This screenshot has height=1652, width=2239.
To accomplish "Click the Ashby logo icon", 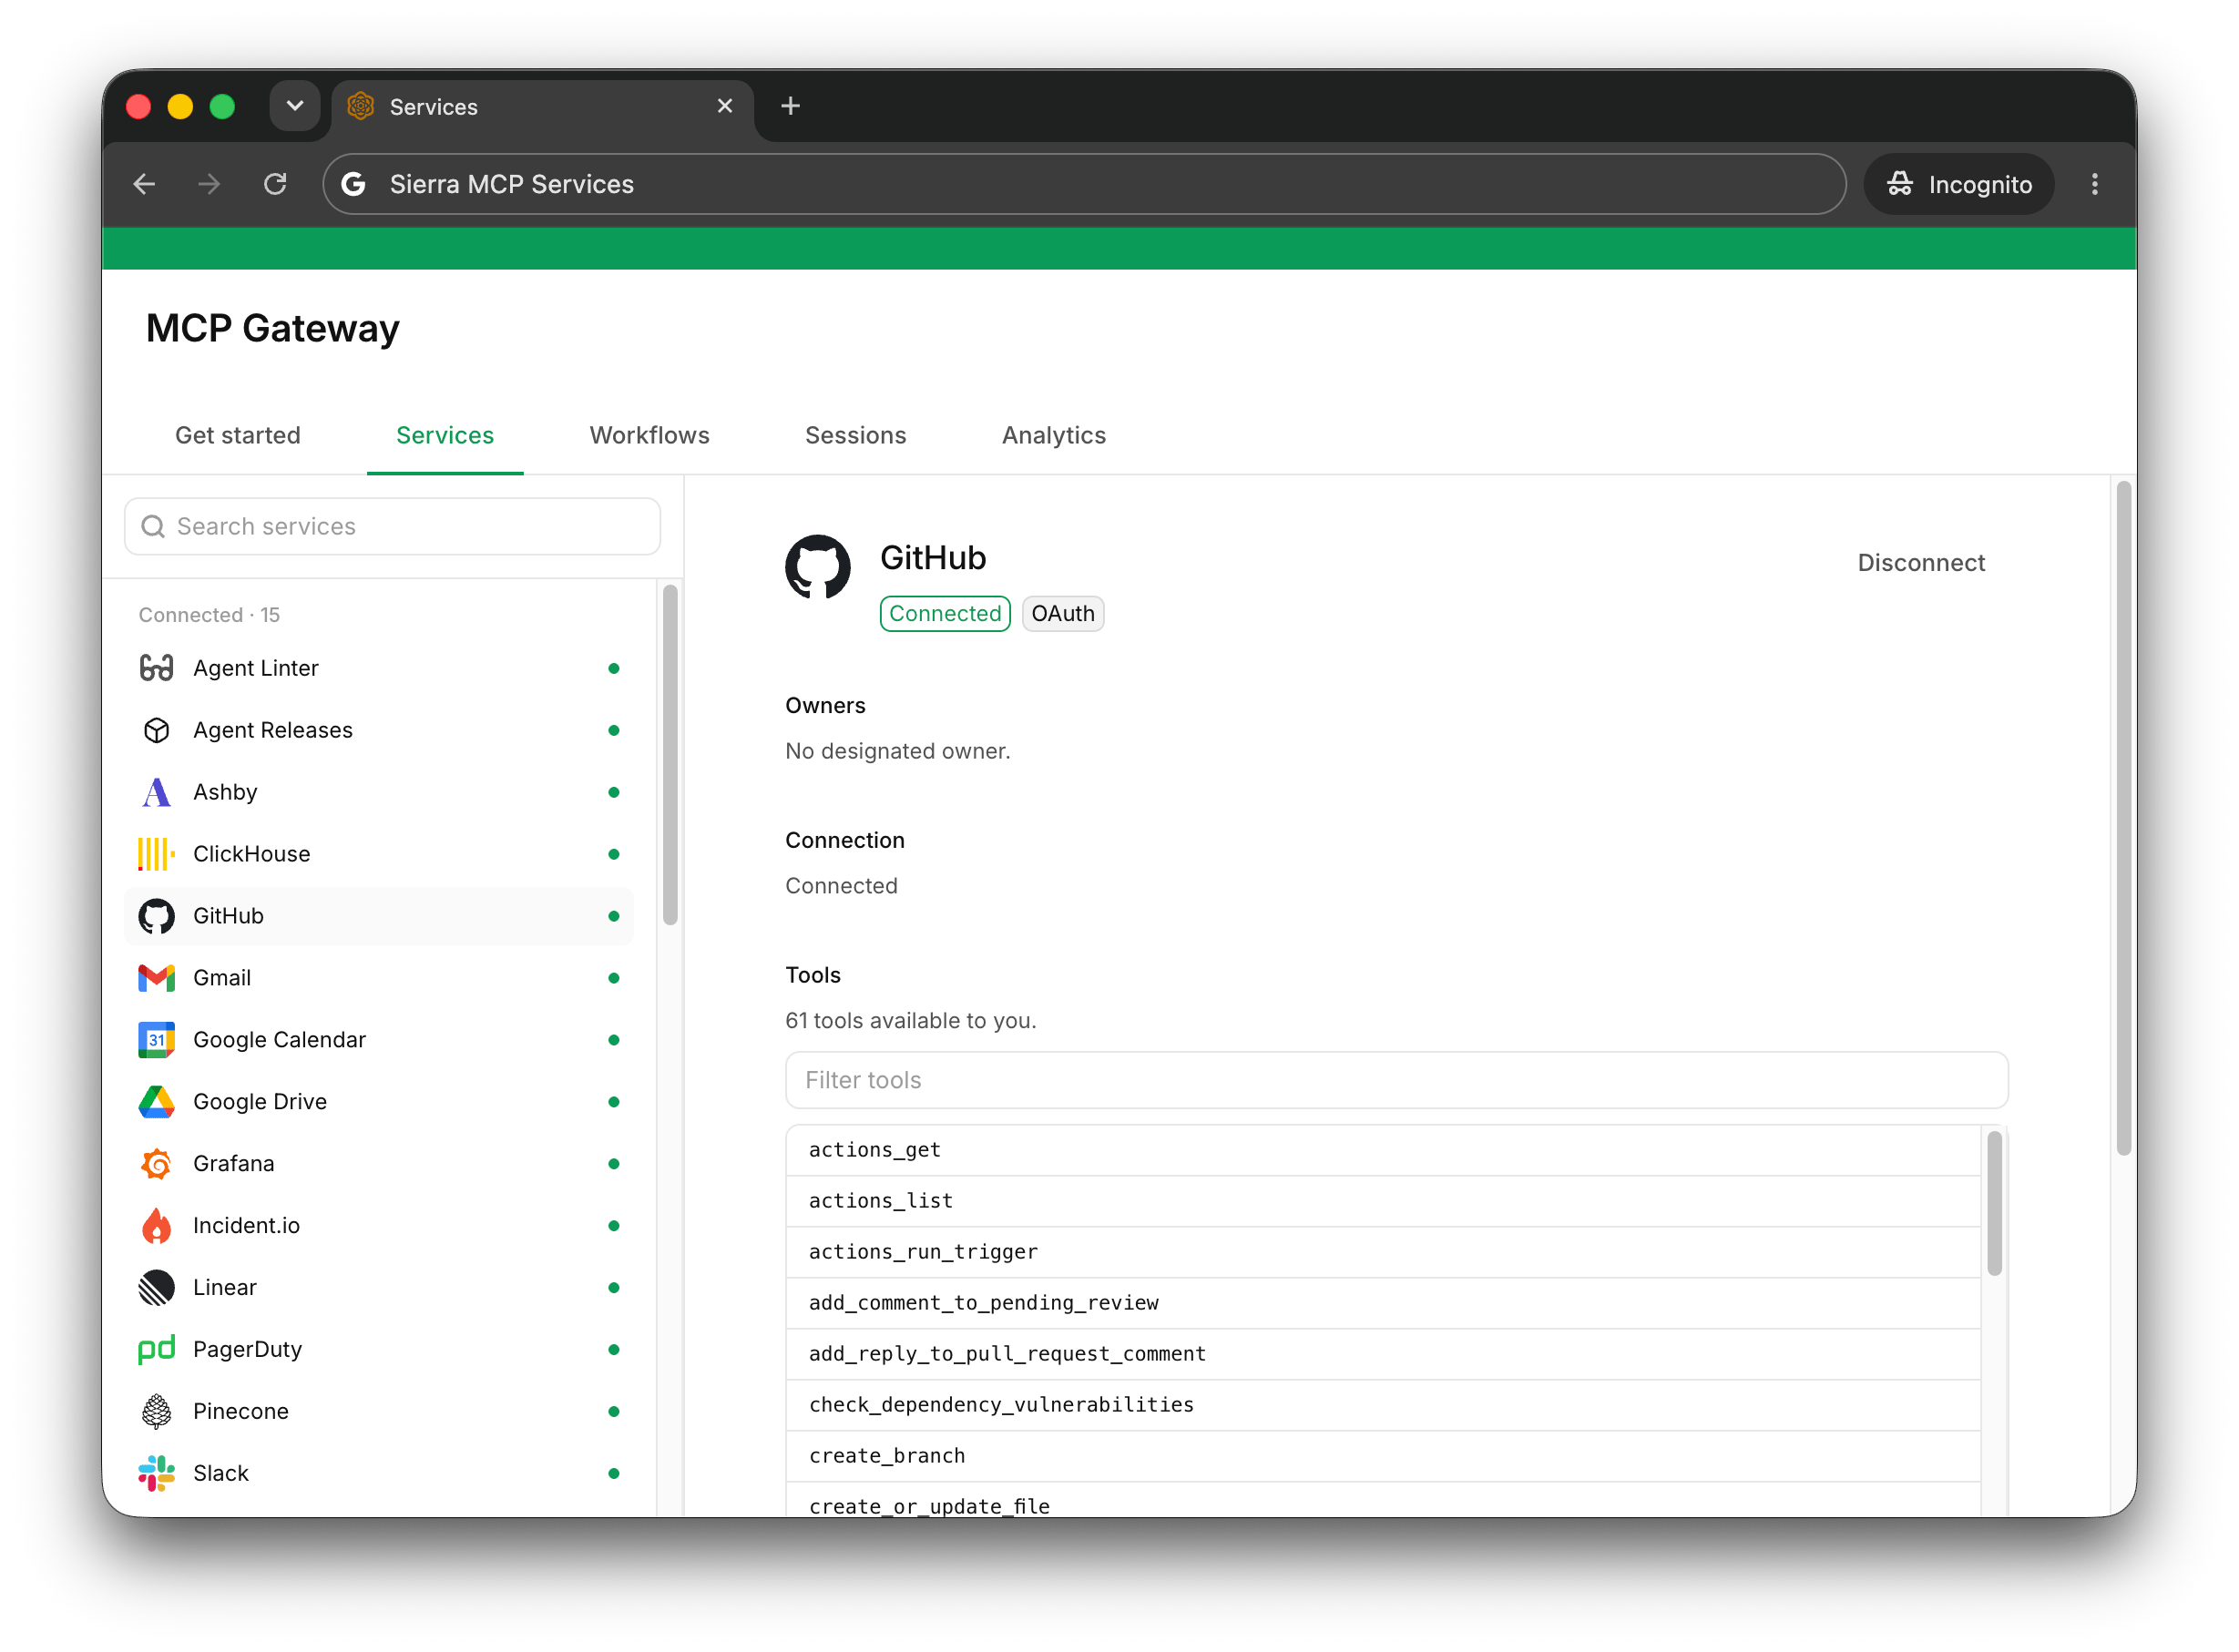I will [x=156, y=792].
